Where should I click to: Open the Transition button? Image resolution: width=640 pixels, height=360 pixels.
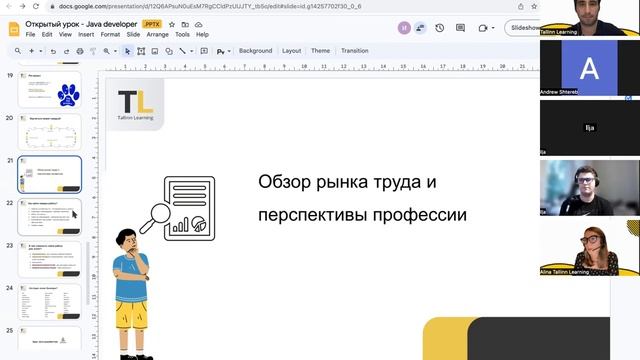pos(355,51)
